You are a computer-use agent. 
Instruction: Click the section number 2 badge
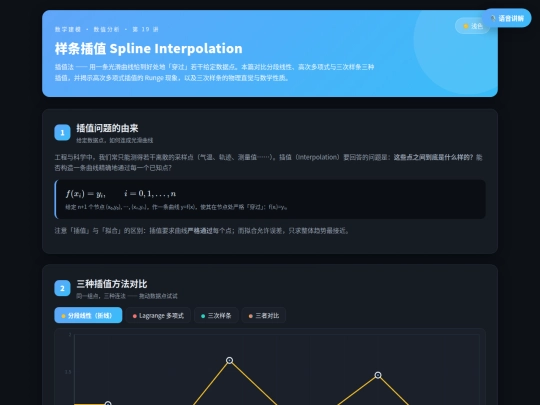(62, 288)
